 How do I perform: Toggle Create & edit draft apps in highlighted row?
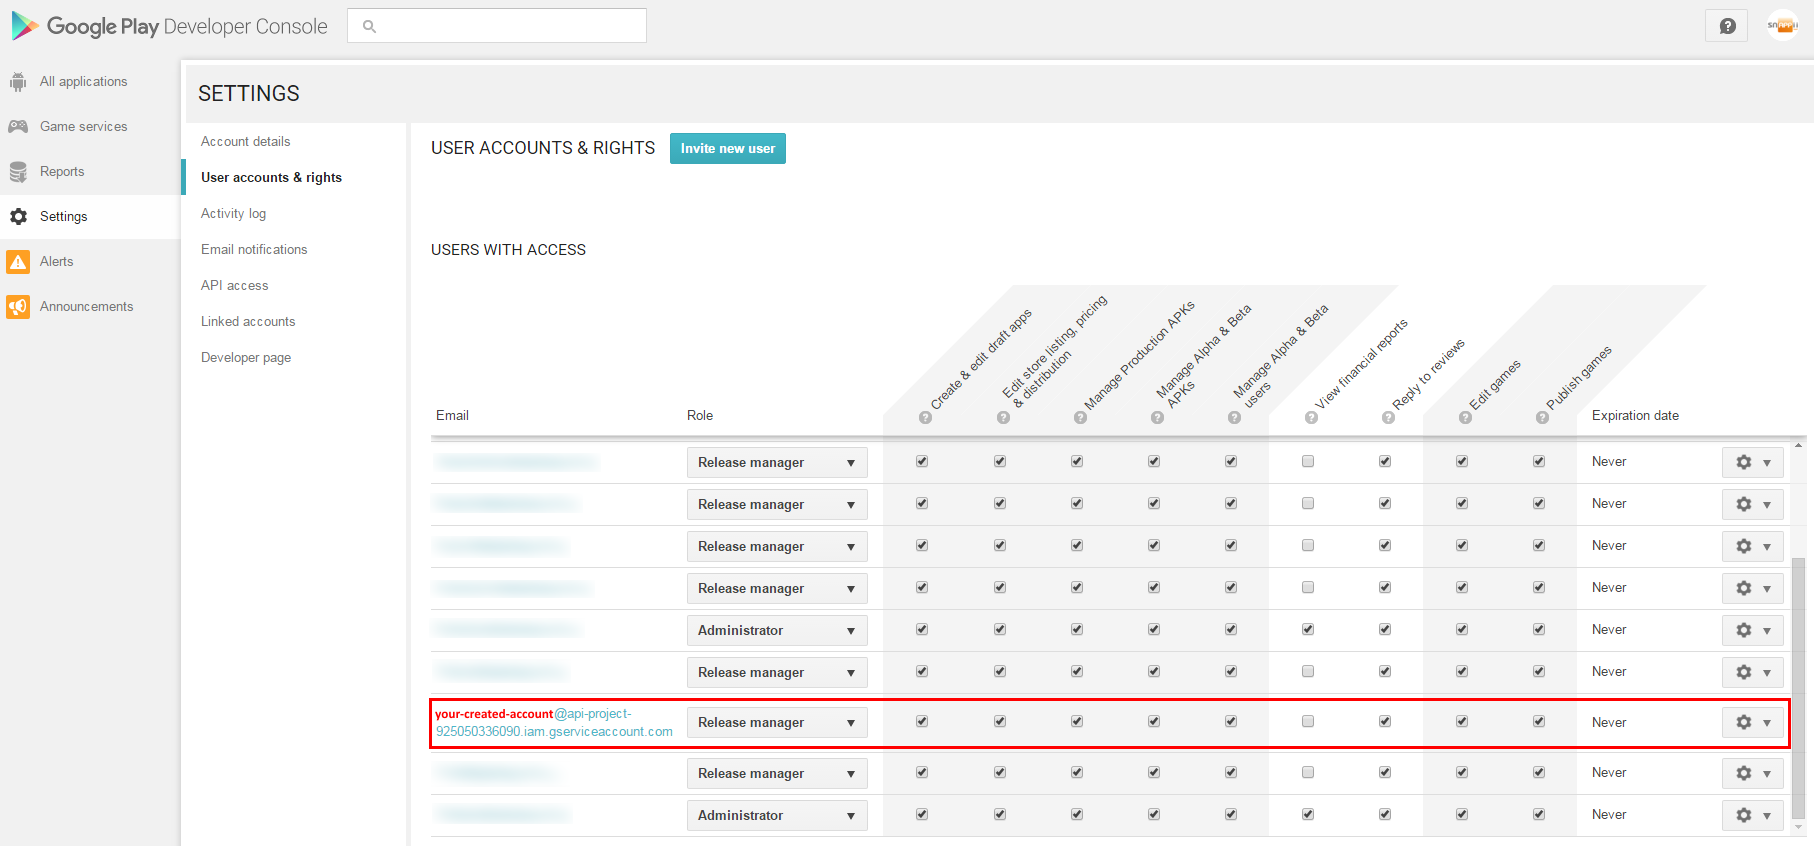point(922,721)
